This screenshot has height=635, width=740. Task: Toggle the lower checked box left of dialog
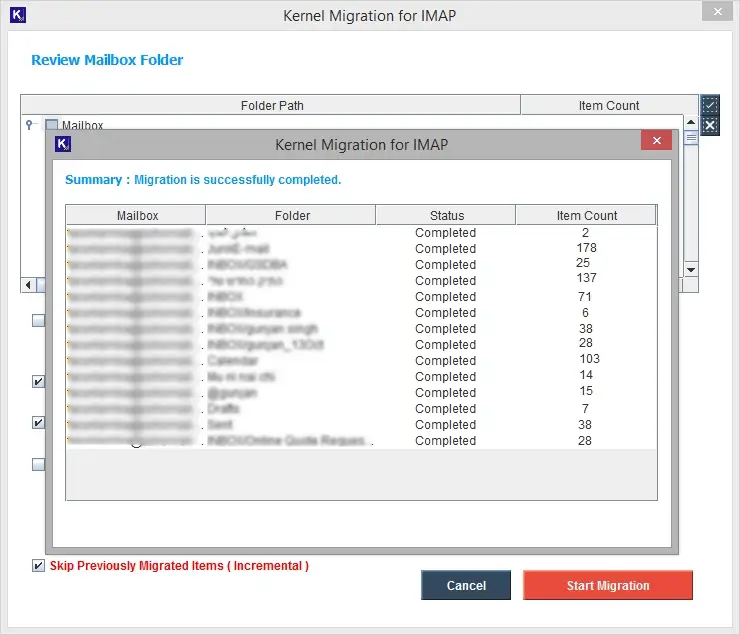click(38, 422)
